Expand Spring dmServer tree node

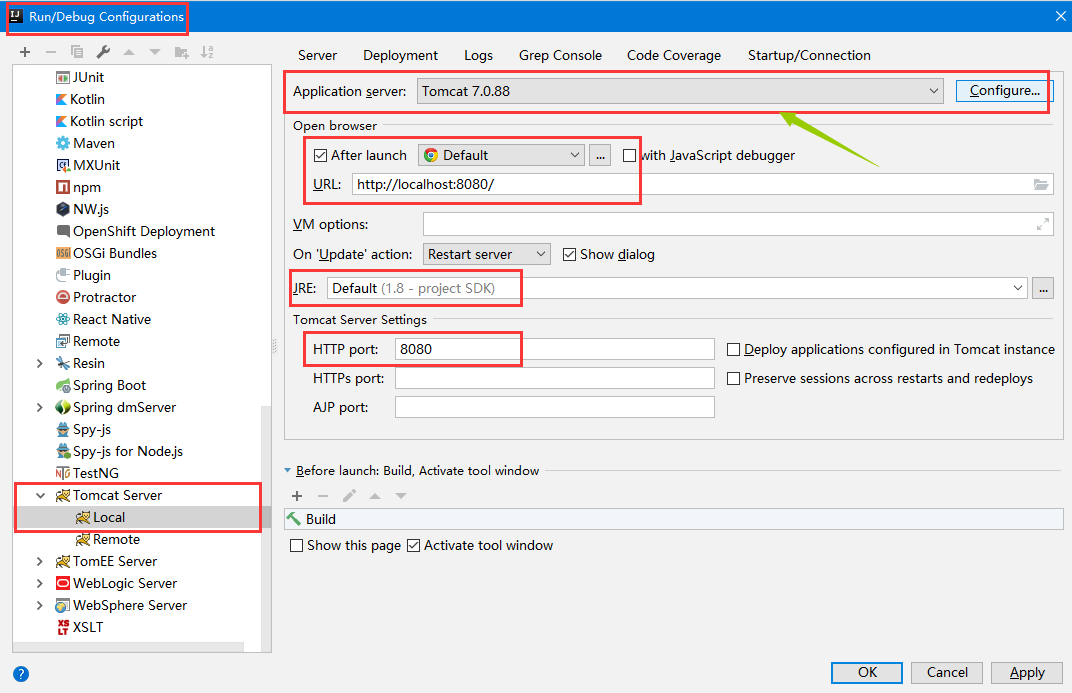(40, 407)
